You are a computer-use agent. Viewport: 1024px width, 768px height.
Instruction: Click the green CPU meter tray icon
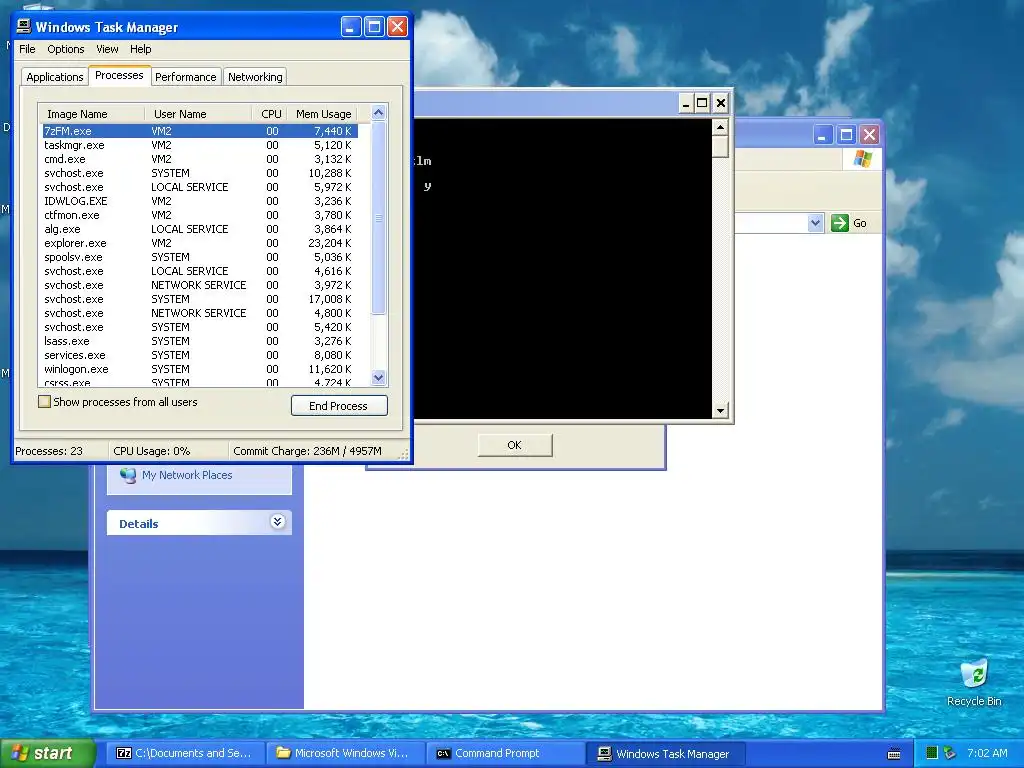932,753
